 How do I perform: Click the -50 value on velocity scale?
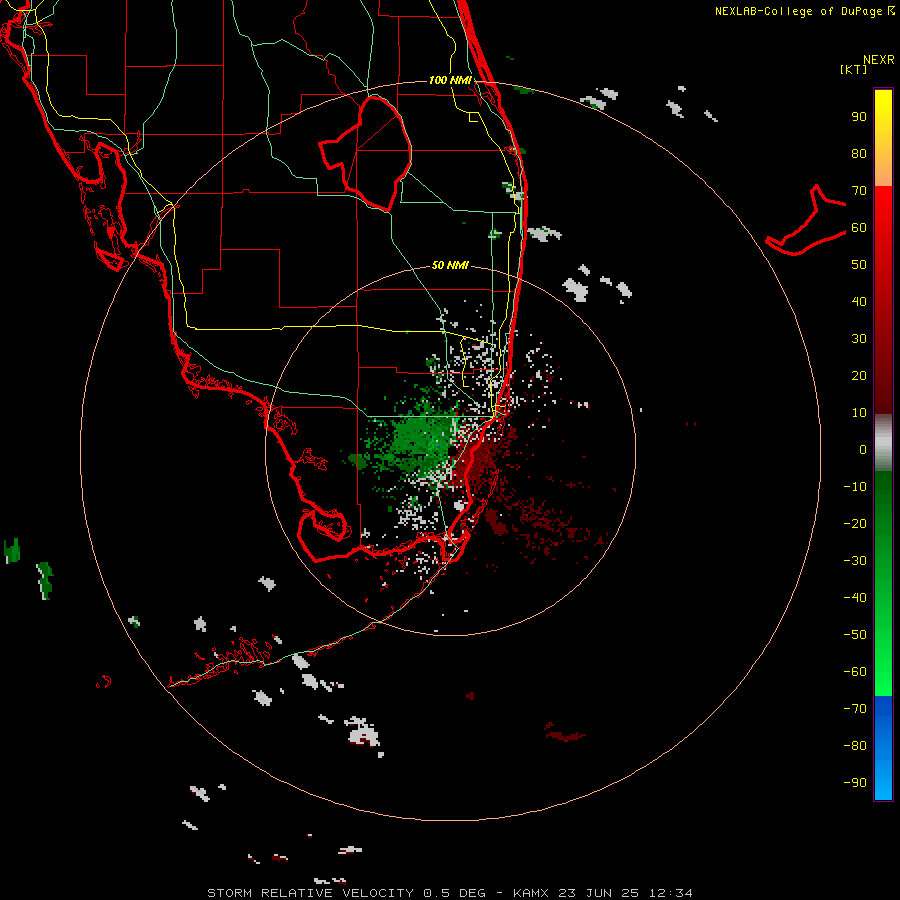click(855, 634)
